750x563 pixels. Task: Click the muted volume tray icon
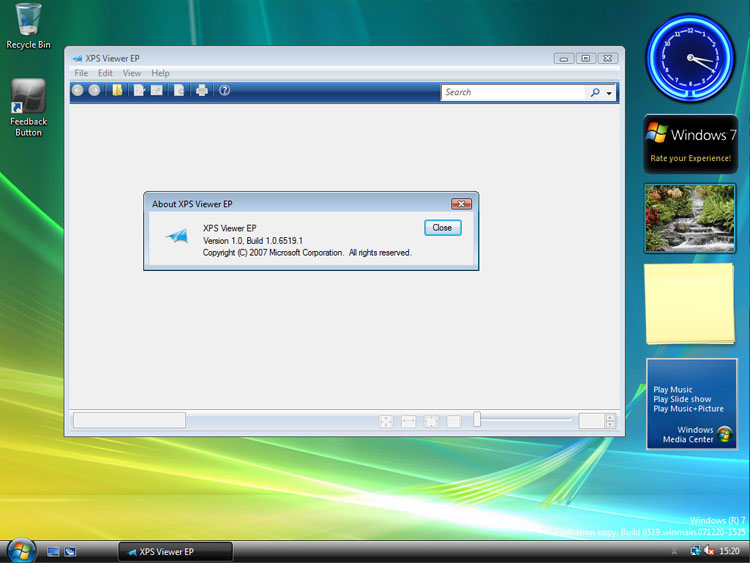709,551
